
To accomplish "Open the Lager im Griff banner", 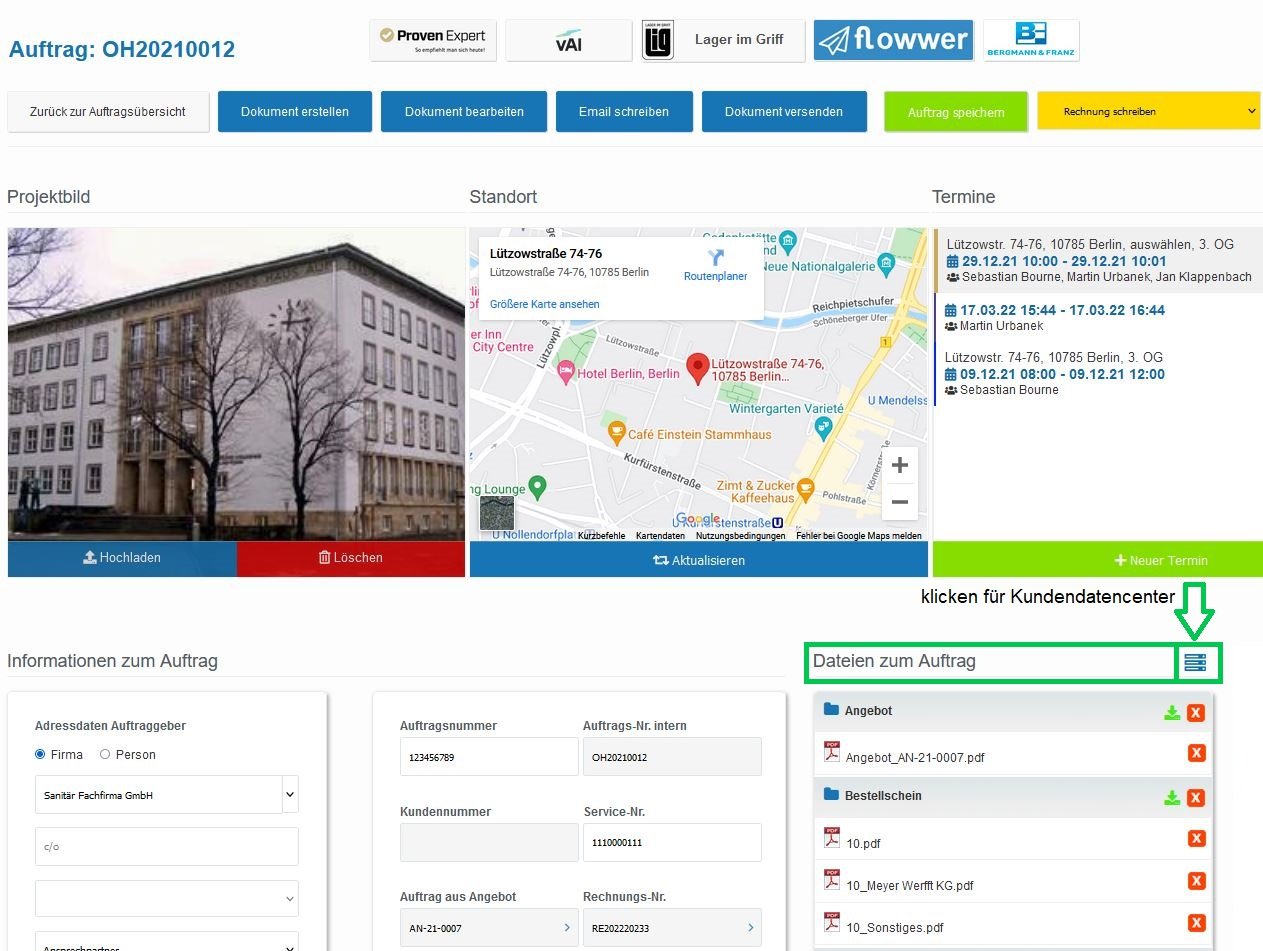I will (723, 40).
